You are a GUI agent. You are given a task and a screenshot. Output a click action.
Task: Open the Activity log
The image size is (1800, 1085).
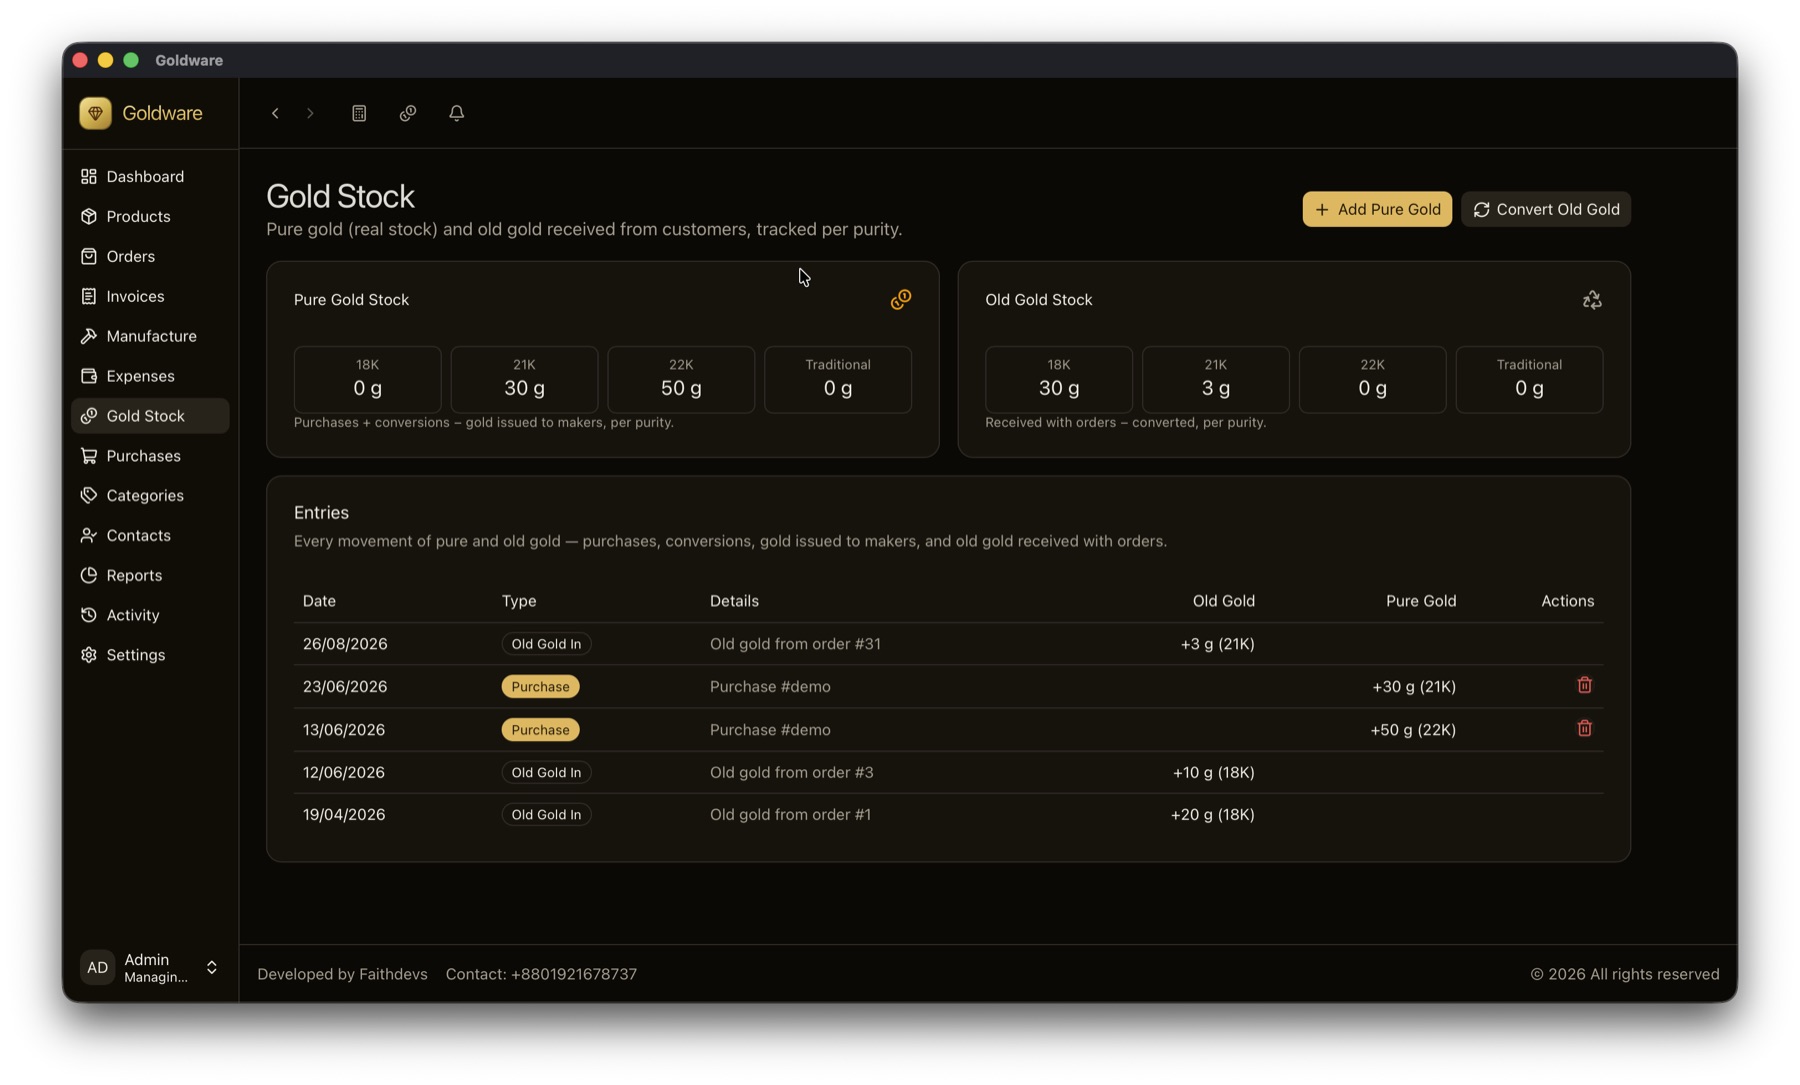tap(150, 615)
